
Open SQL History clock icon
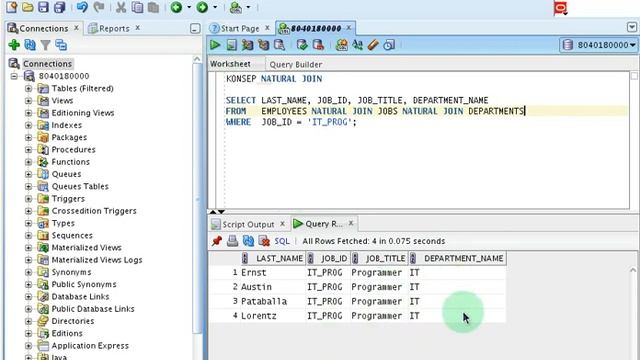coord(389,44)
